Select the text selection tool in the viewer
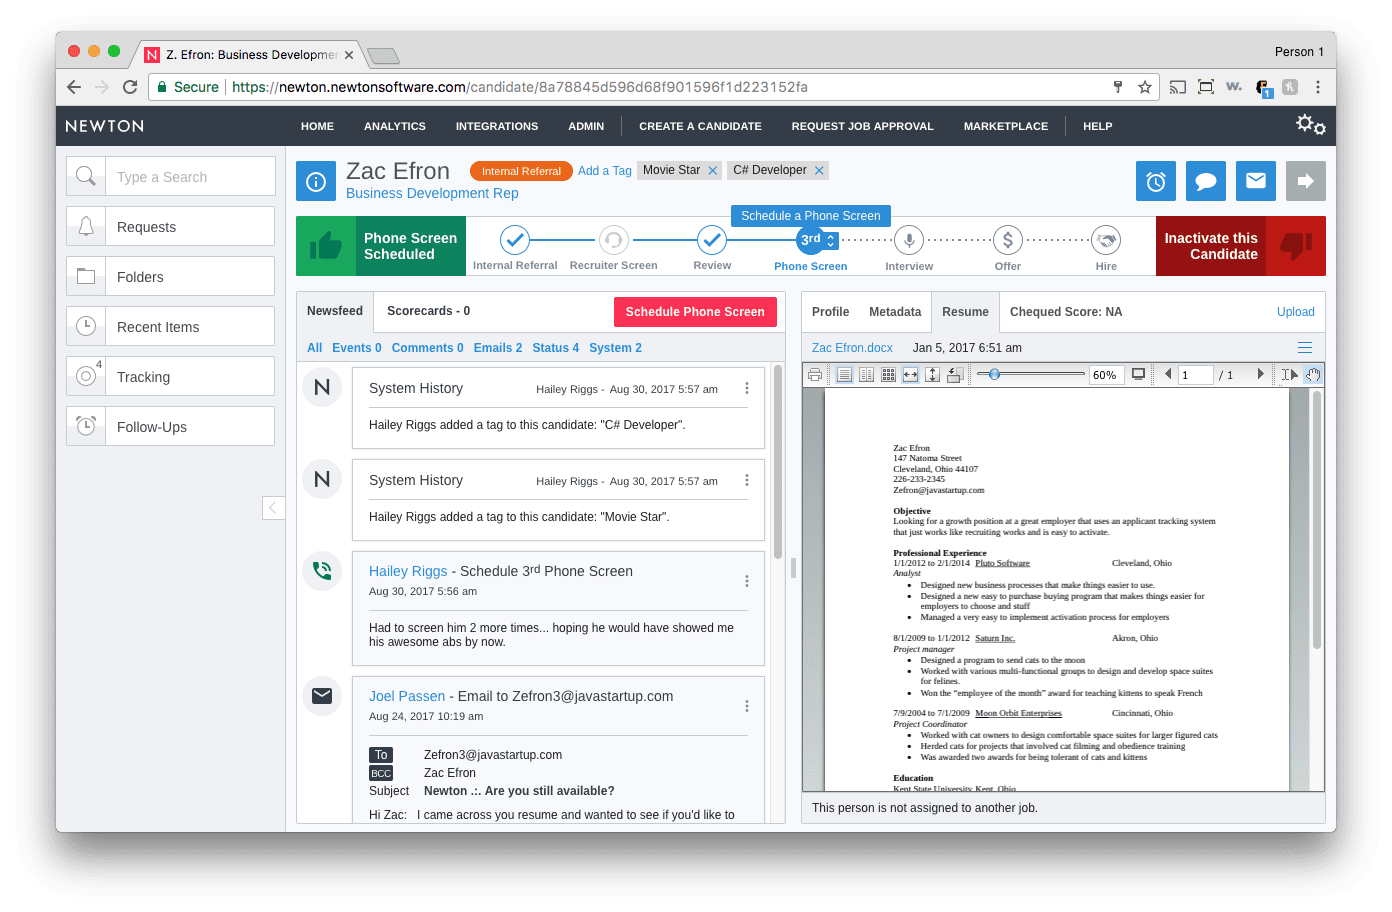1392x912 pixels. coord(1290,374)
